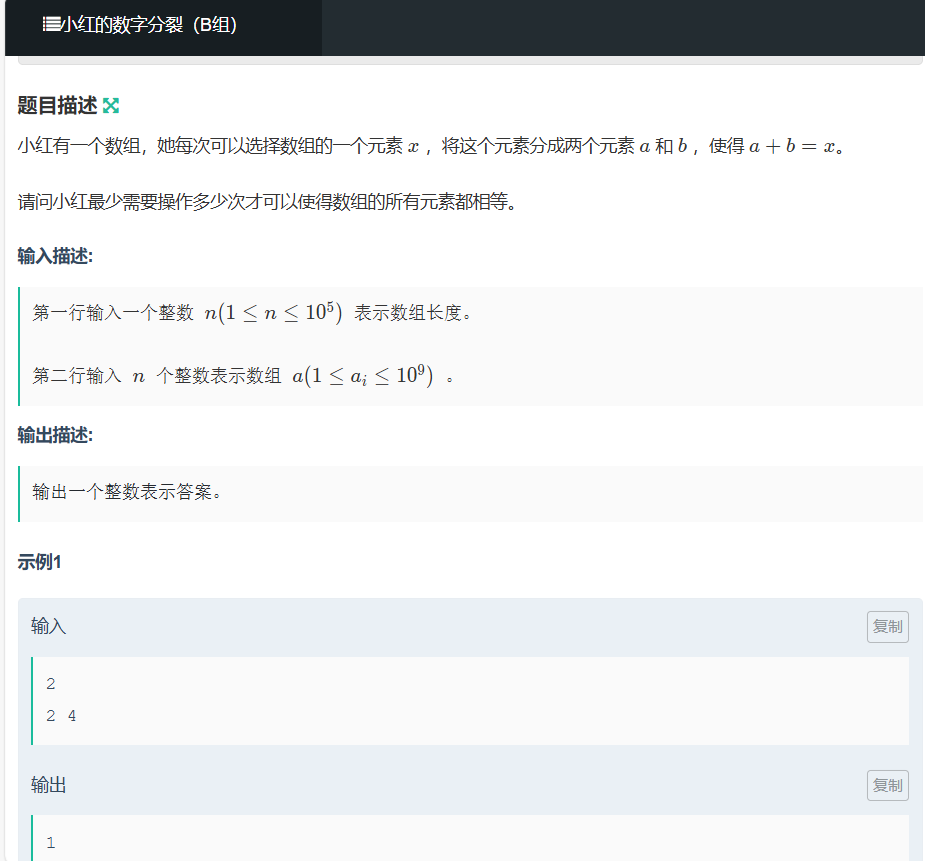Click the problem list icon beside the title

coord(51,24)
